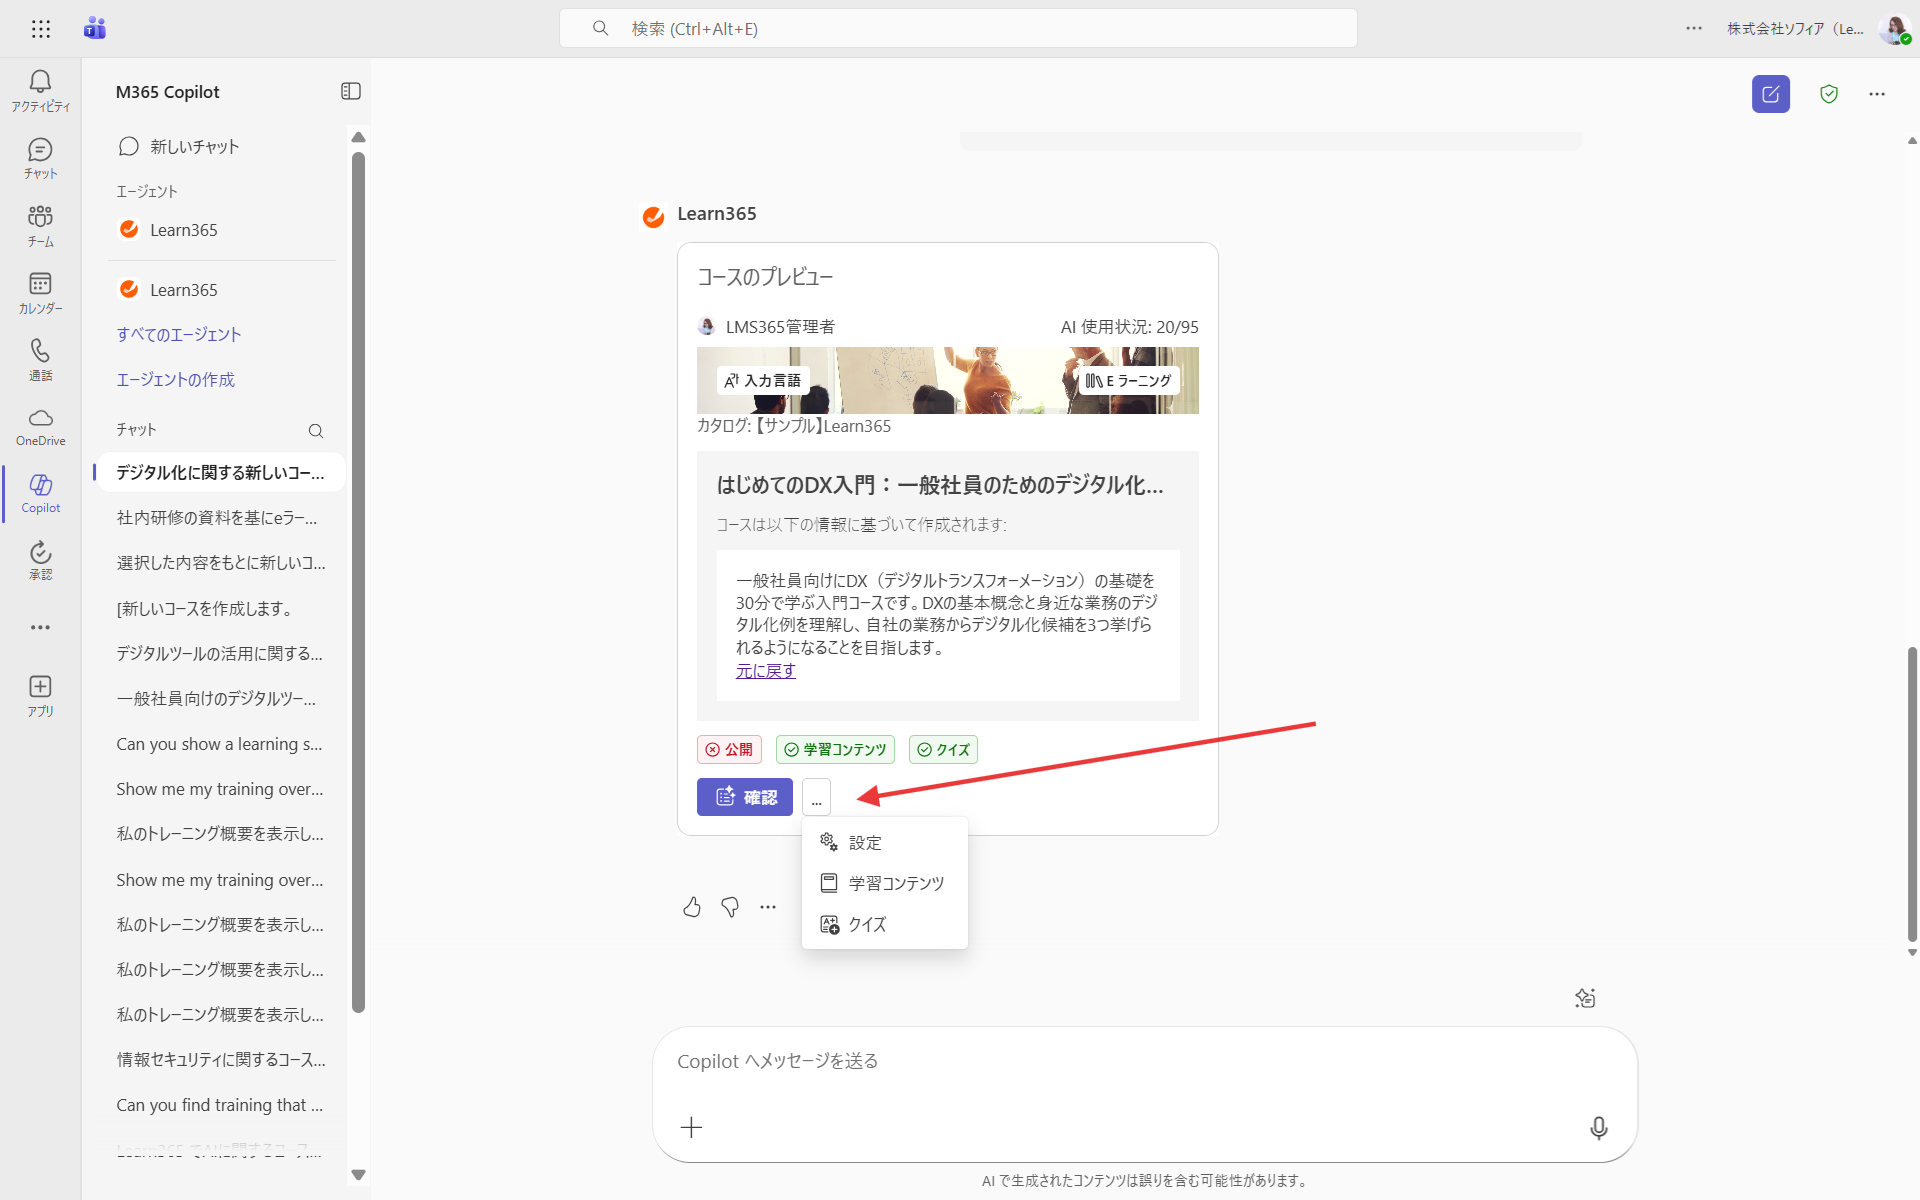Image resolution: width=1920 pixels, height=1200 pixels.
Task: Start a new chat with compose icon
Action: coord(1771,94)
